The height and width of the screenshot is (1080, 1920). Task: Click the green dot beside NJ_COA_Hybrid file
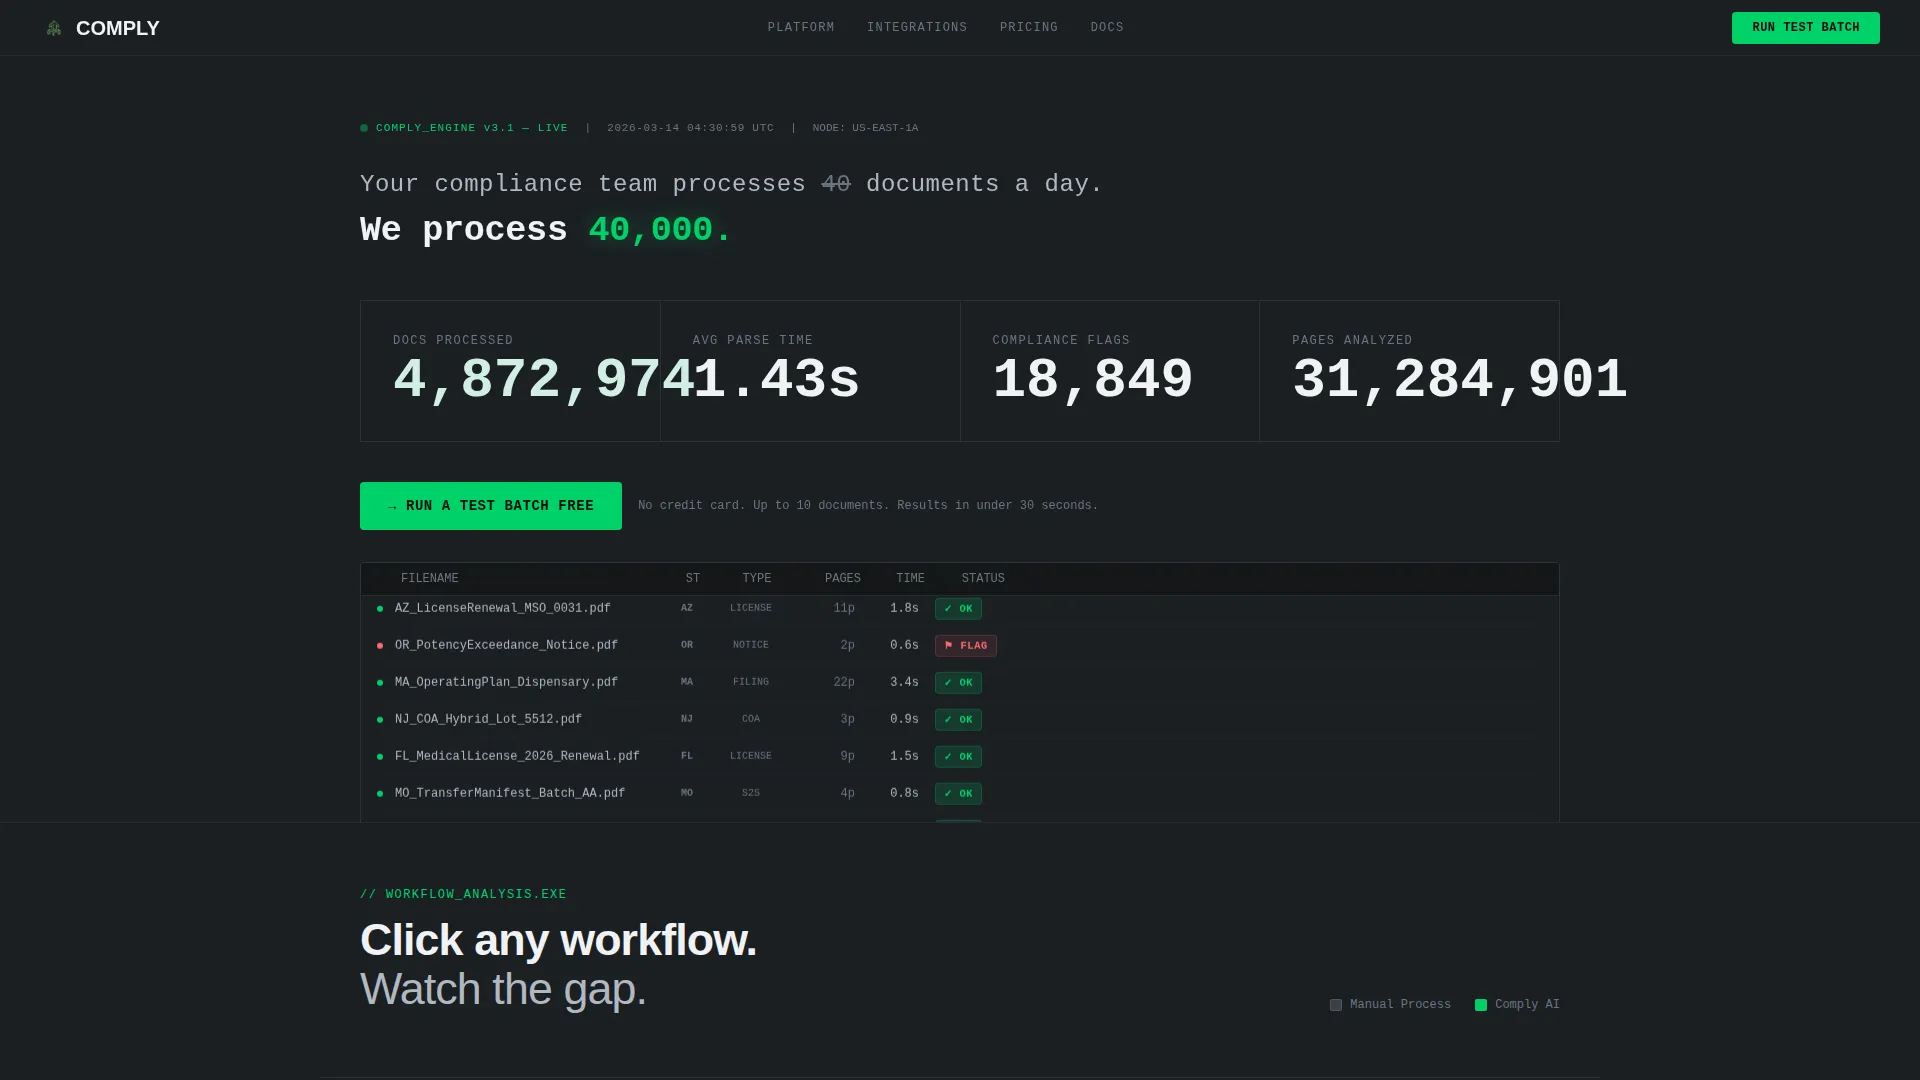point(380,720)
